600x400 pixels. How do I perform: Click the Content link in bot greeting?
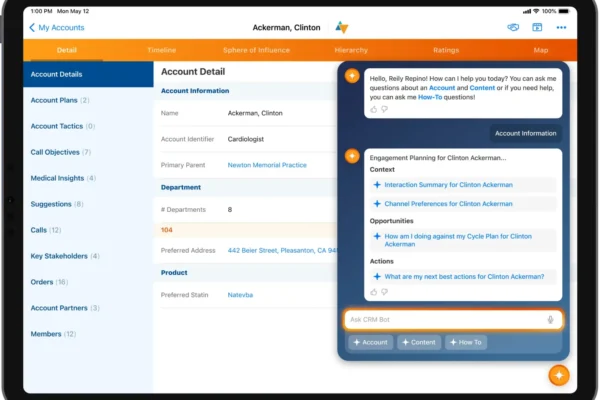(482, 88)
